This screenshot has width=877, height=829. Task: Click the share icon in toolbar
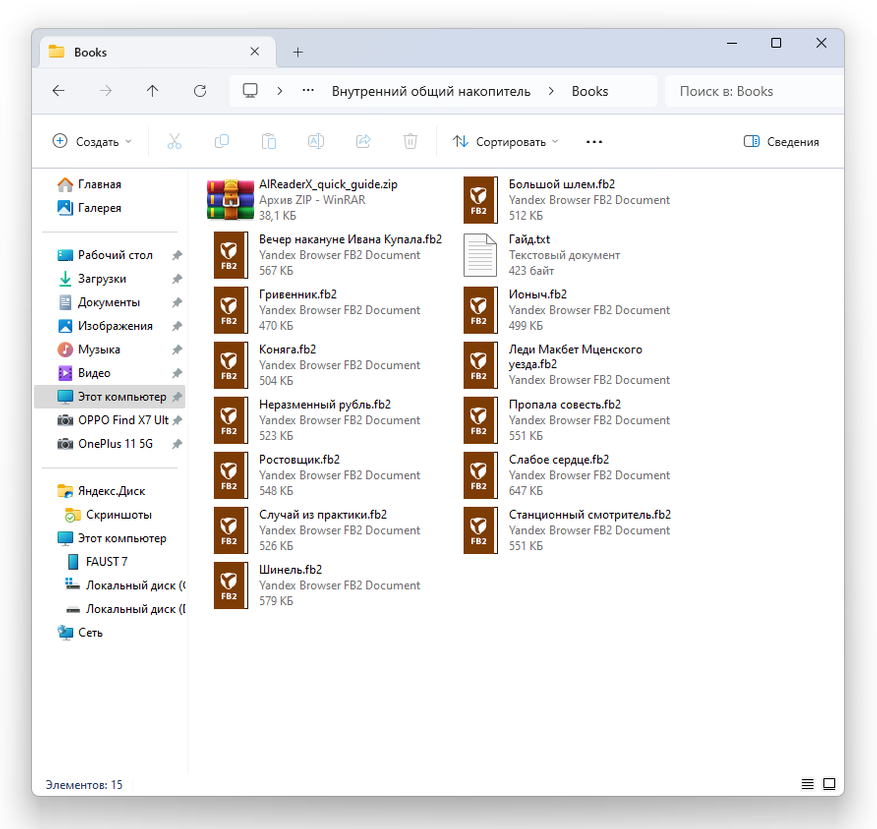point(363,142)
